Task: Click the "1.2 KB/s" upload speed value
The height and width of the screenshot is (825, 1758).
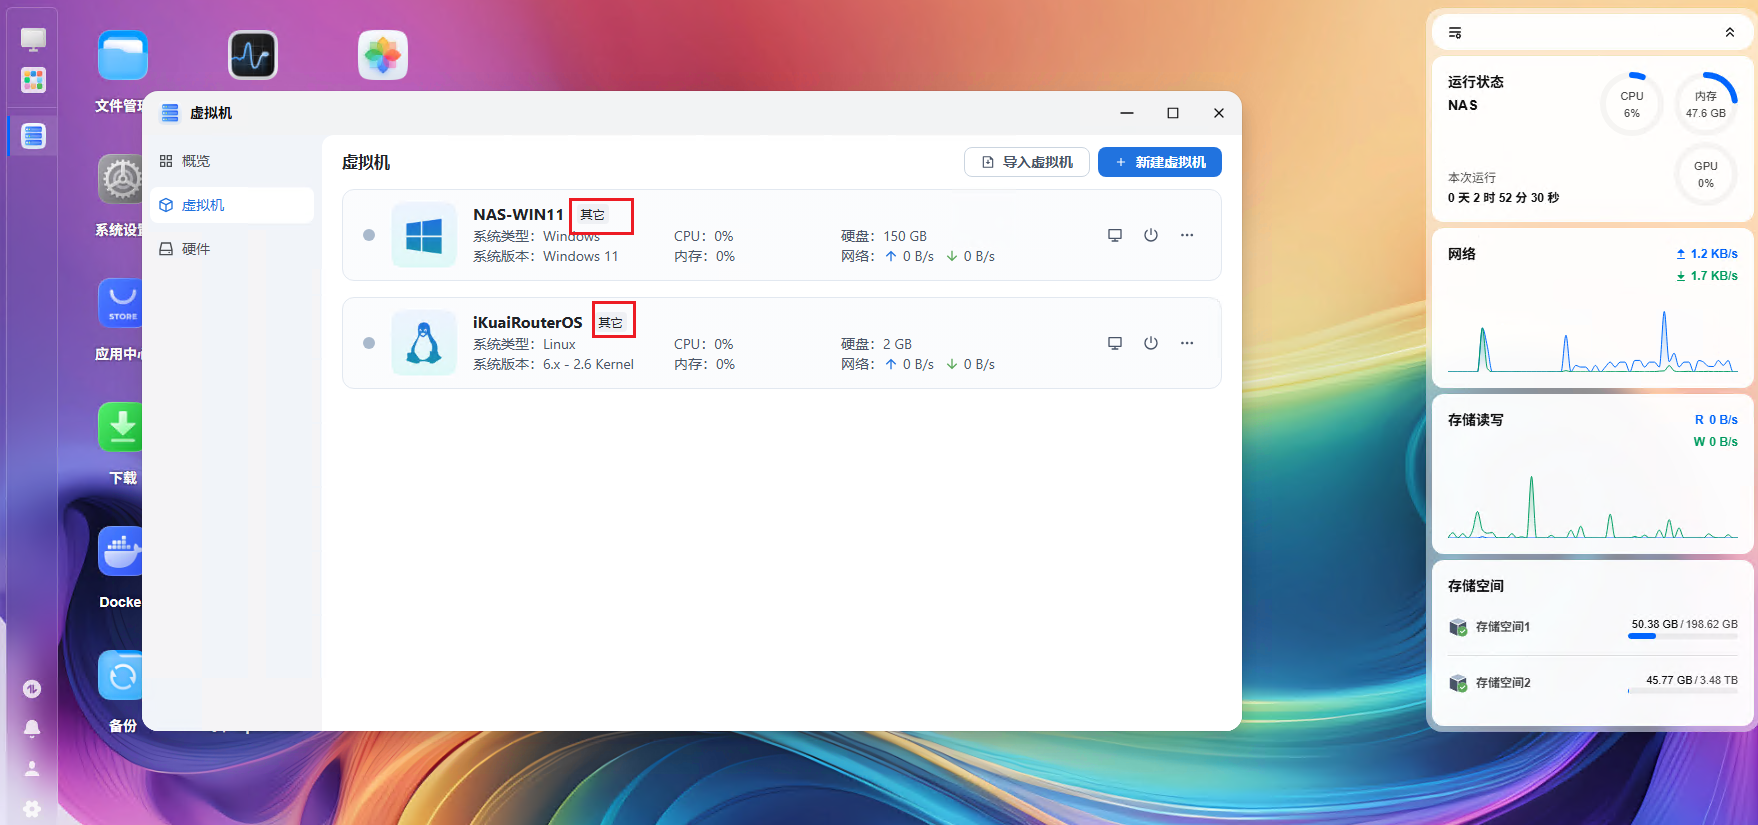Action: [x=1714, y=254]
